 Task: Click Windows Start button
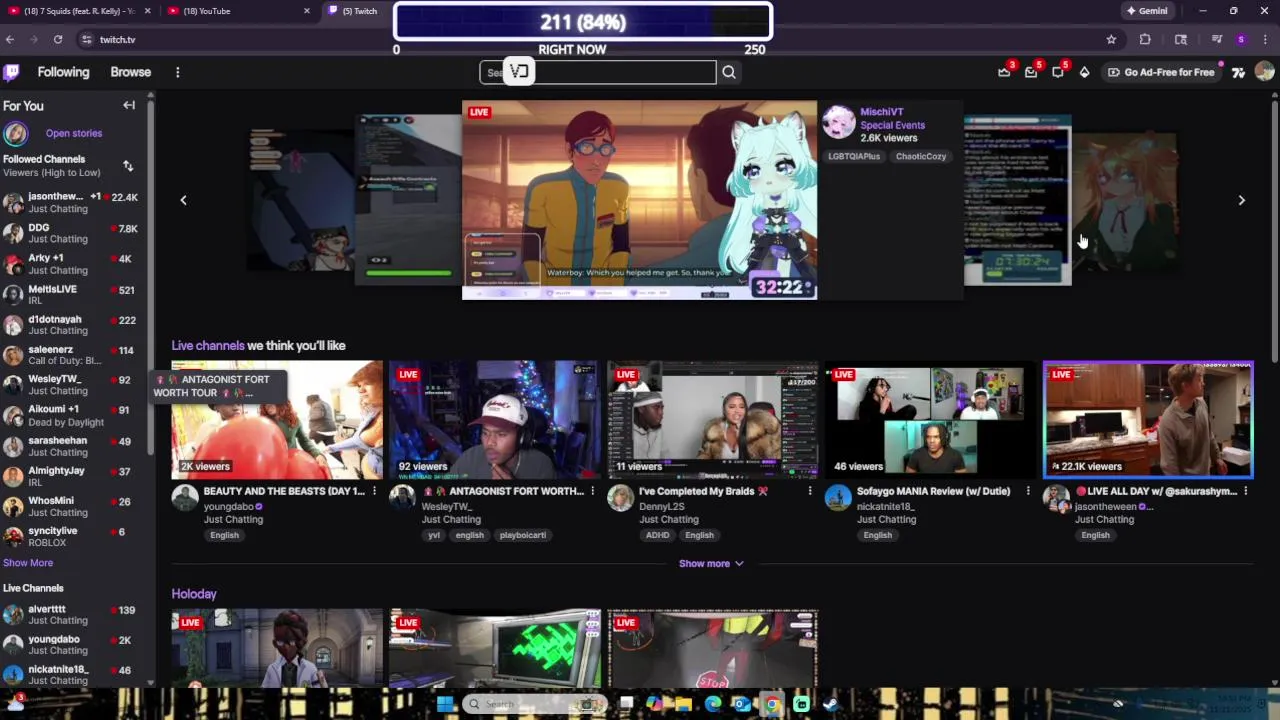tap(444, 704)
